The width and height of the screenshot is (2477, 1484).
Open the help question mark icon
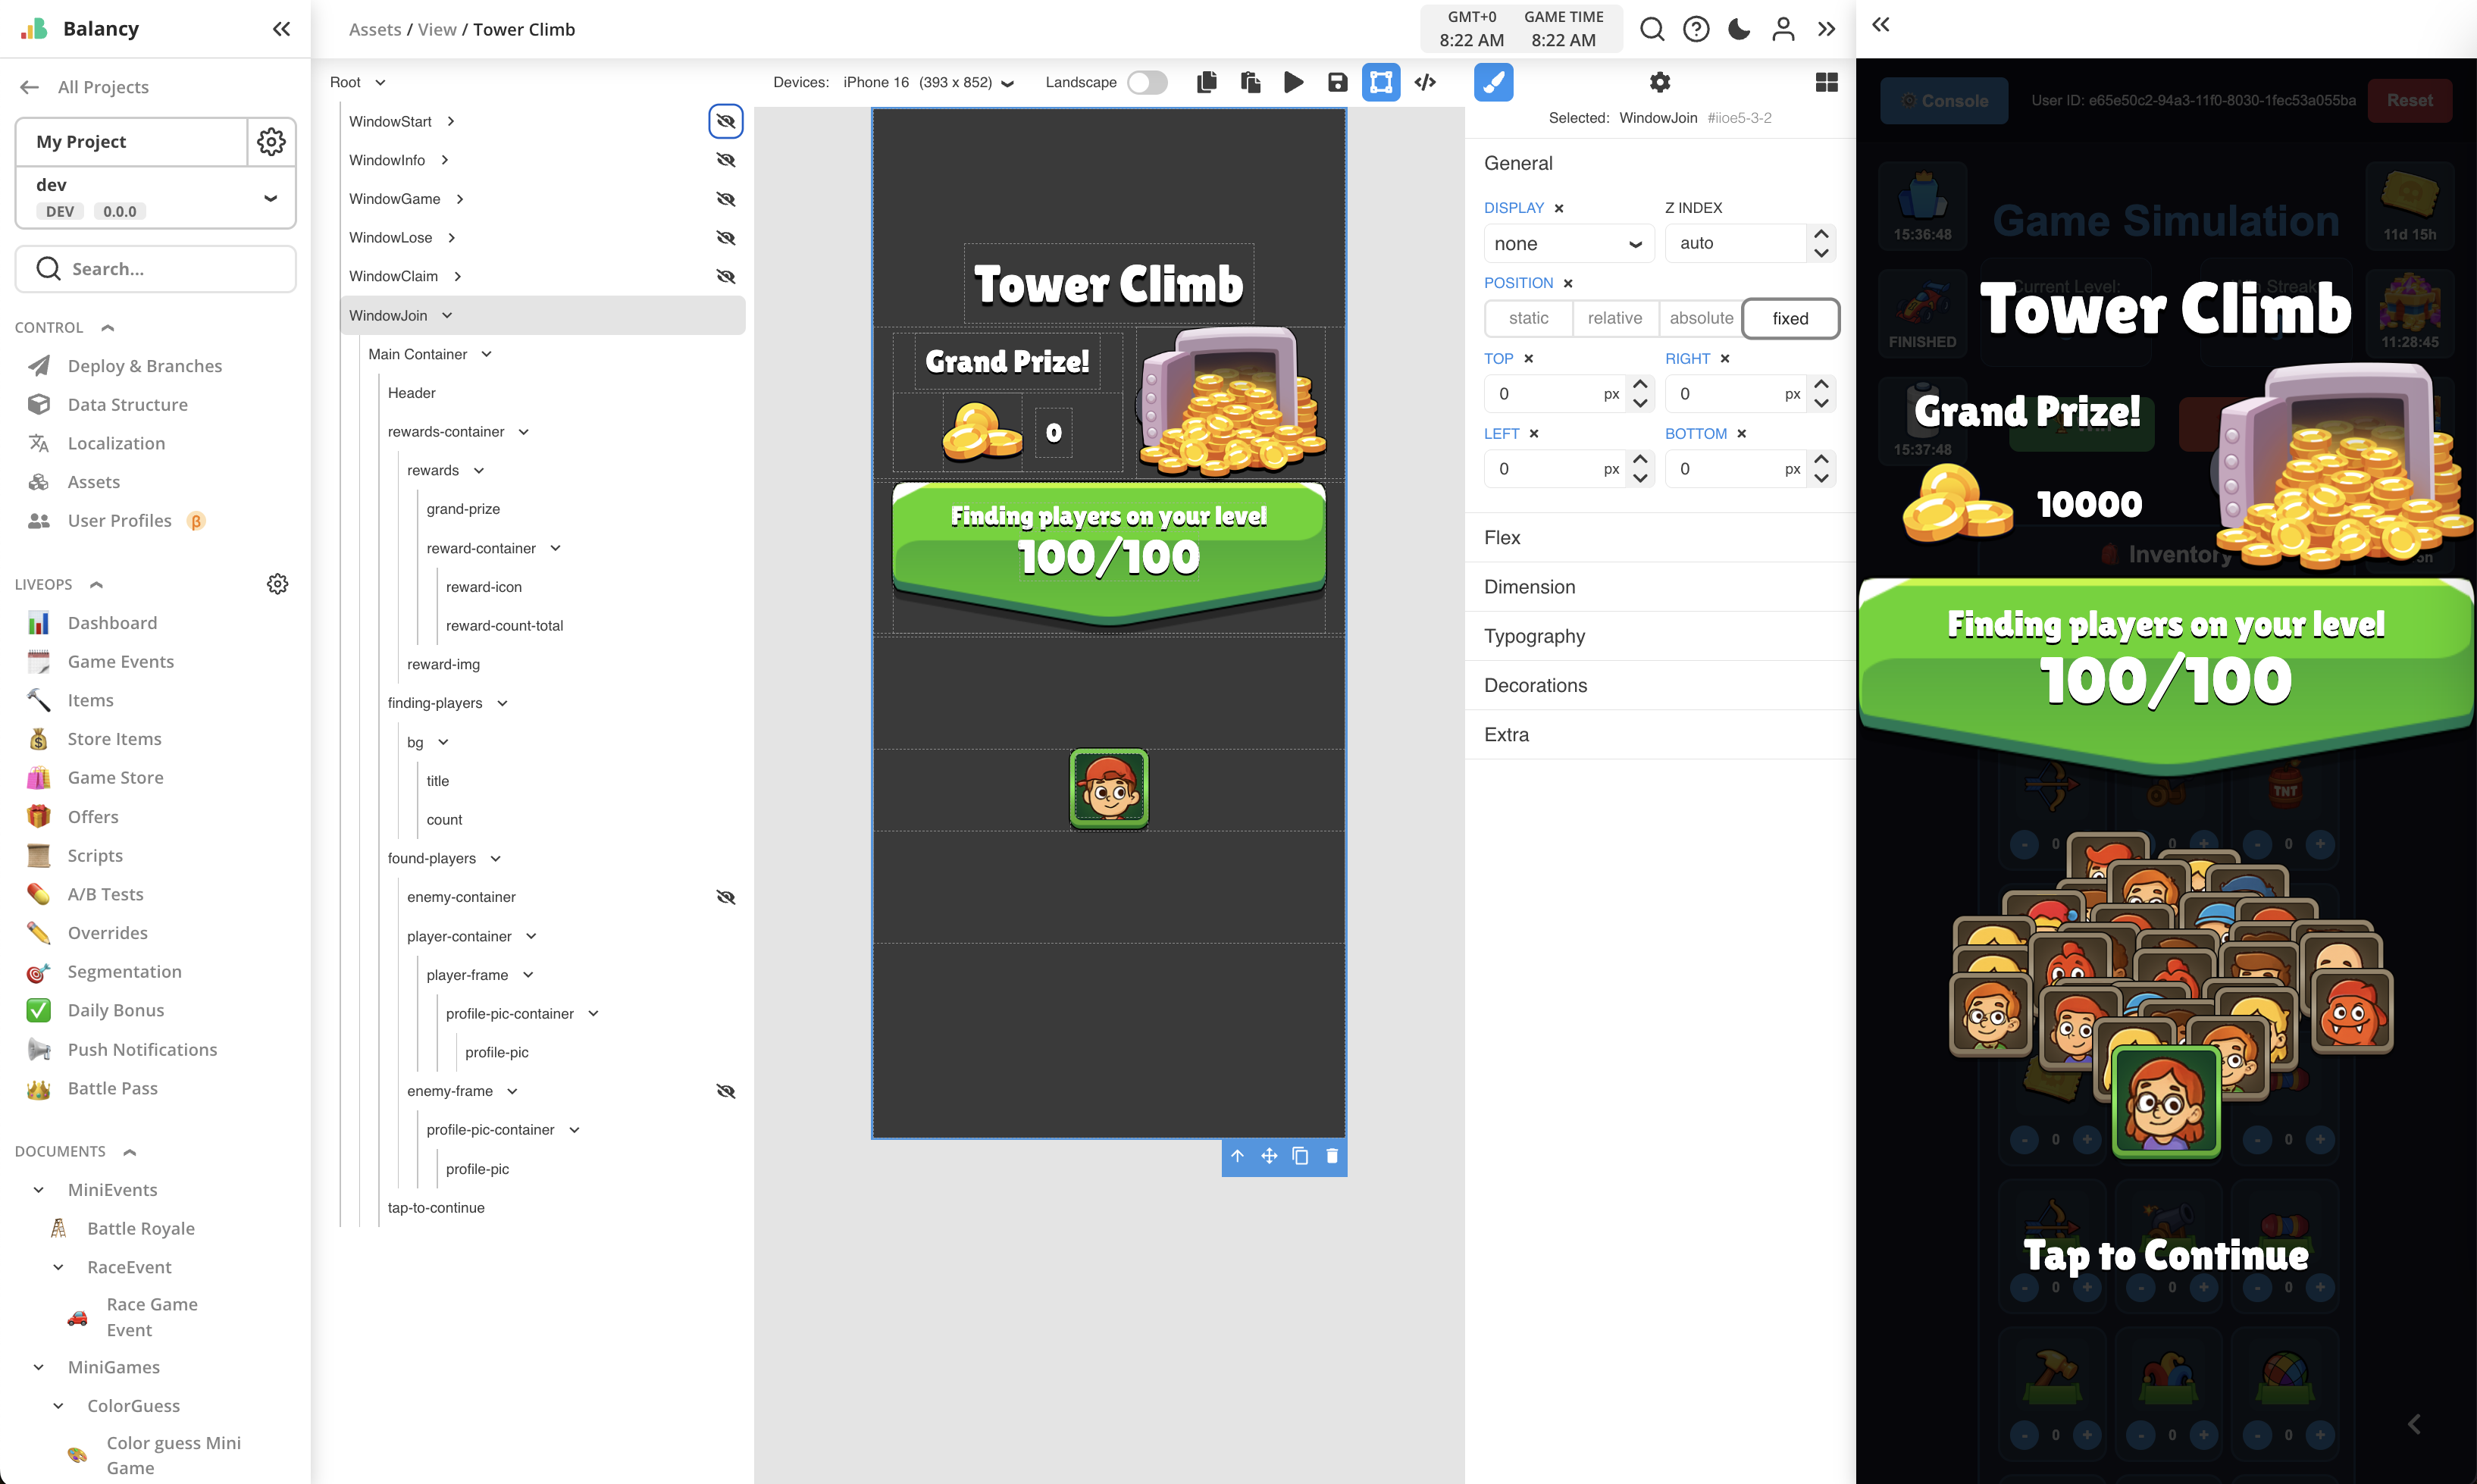(1696, 29)
